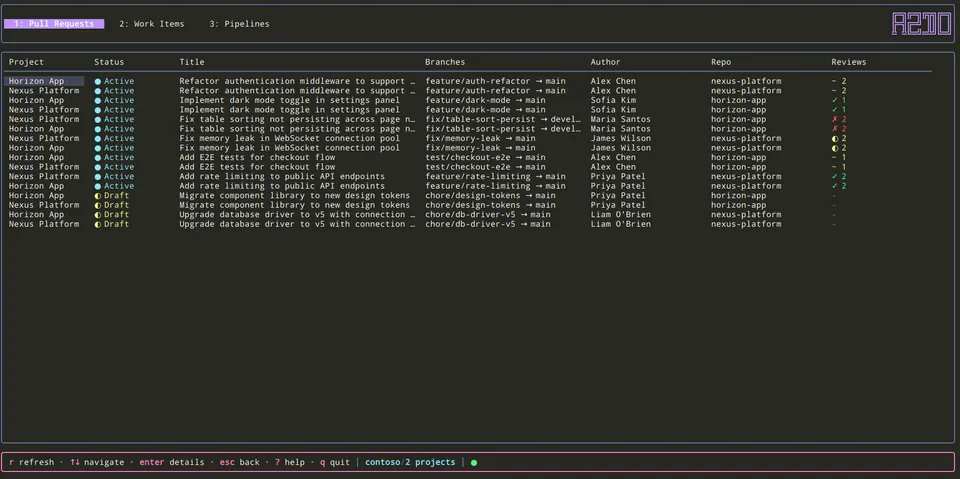Select the Nexus Platform 'Add E2E tests for checkout flow' title

point(257,167)
